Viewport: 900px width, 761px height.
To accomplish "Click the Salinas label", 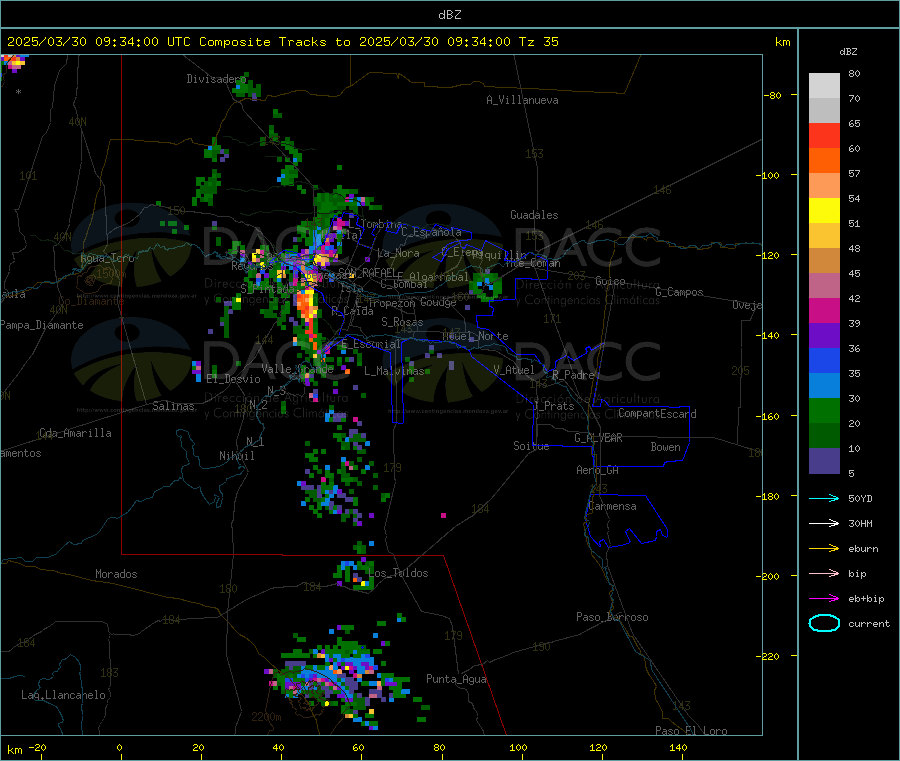I will pyautogui.click(x=173, y=406).
